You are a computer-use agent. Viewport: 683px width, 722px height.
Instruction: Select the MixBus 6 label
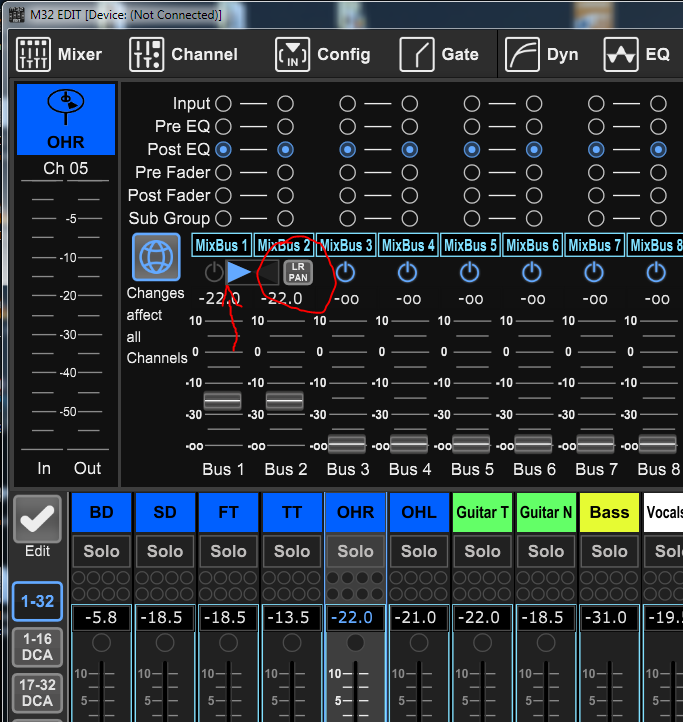532,245
